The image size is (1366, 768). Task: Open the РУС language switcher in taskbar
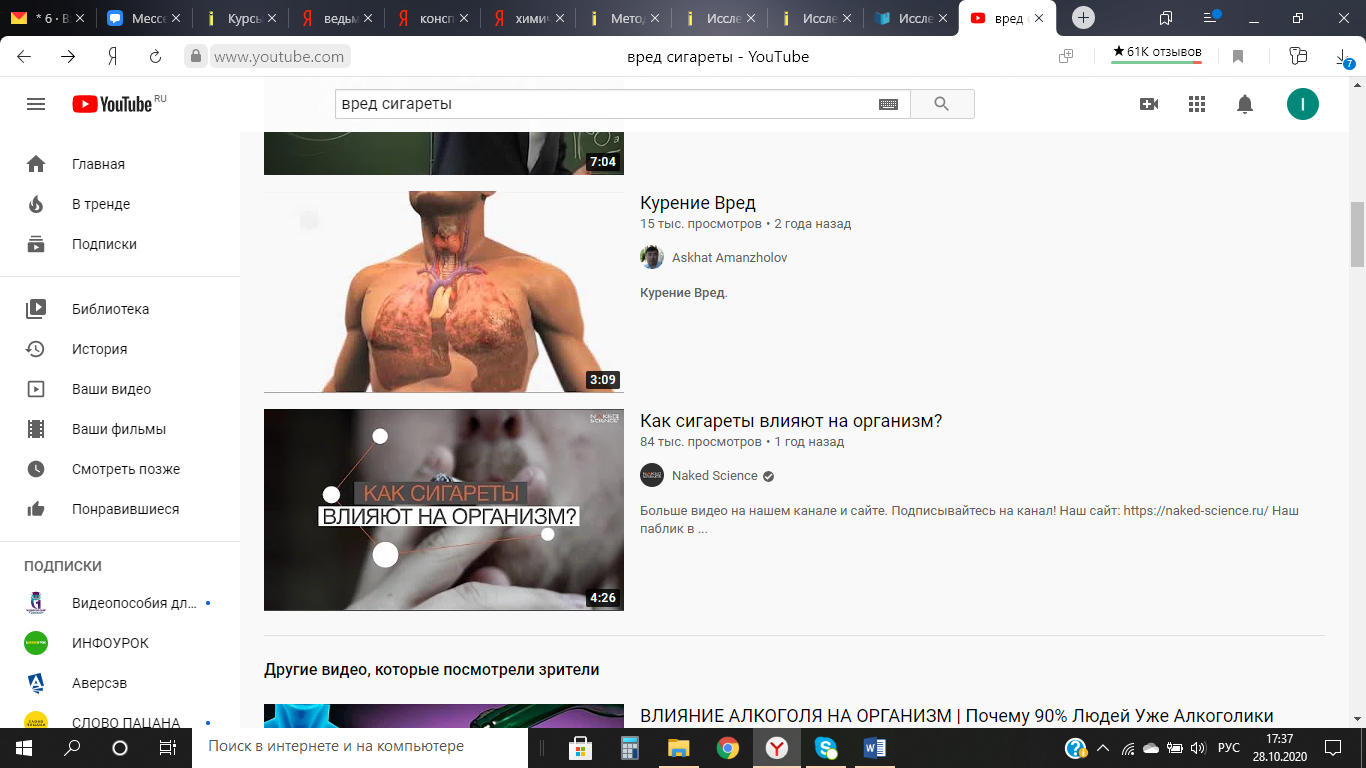(1228, 748)
